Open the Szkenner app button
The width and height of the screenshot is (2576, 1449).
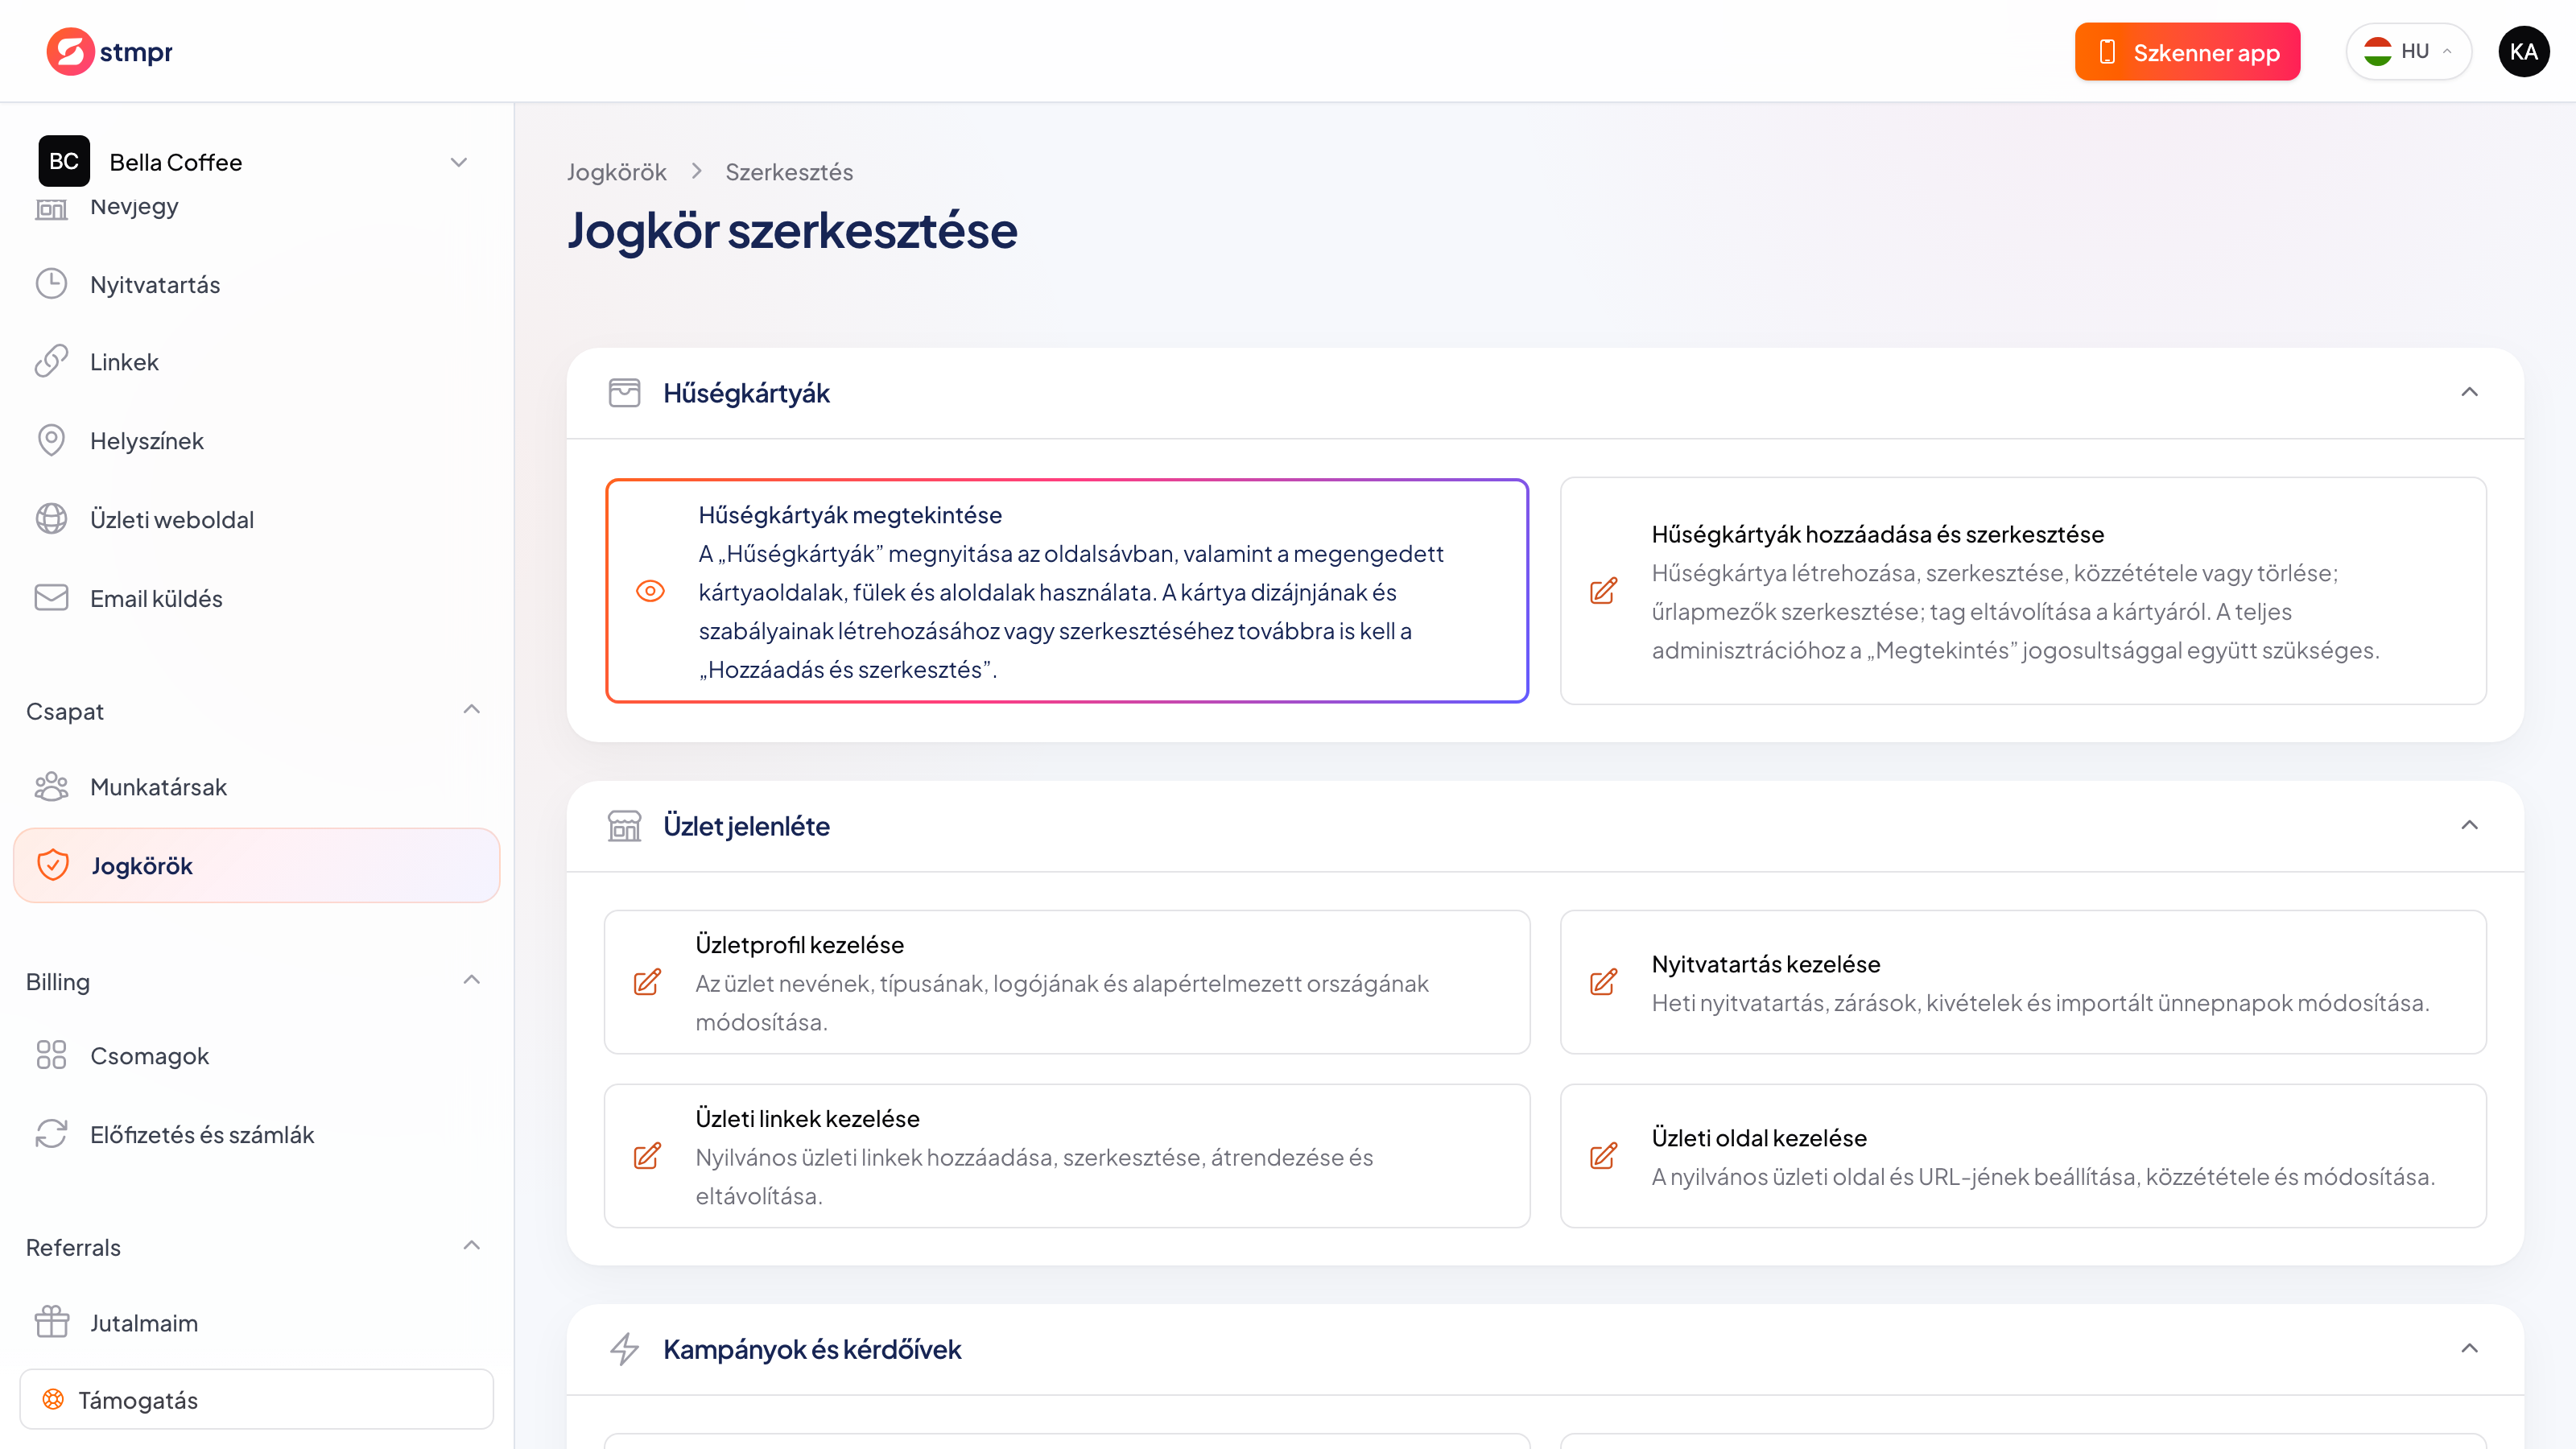pos(2187,52)
